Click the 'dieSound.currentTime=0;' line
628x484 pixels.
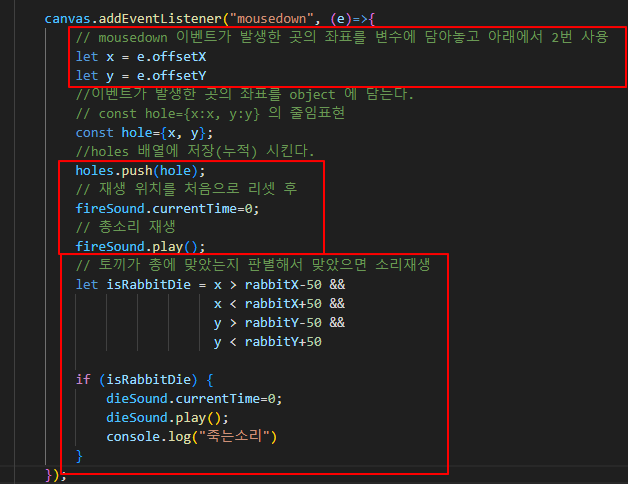tap(194, 399)
